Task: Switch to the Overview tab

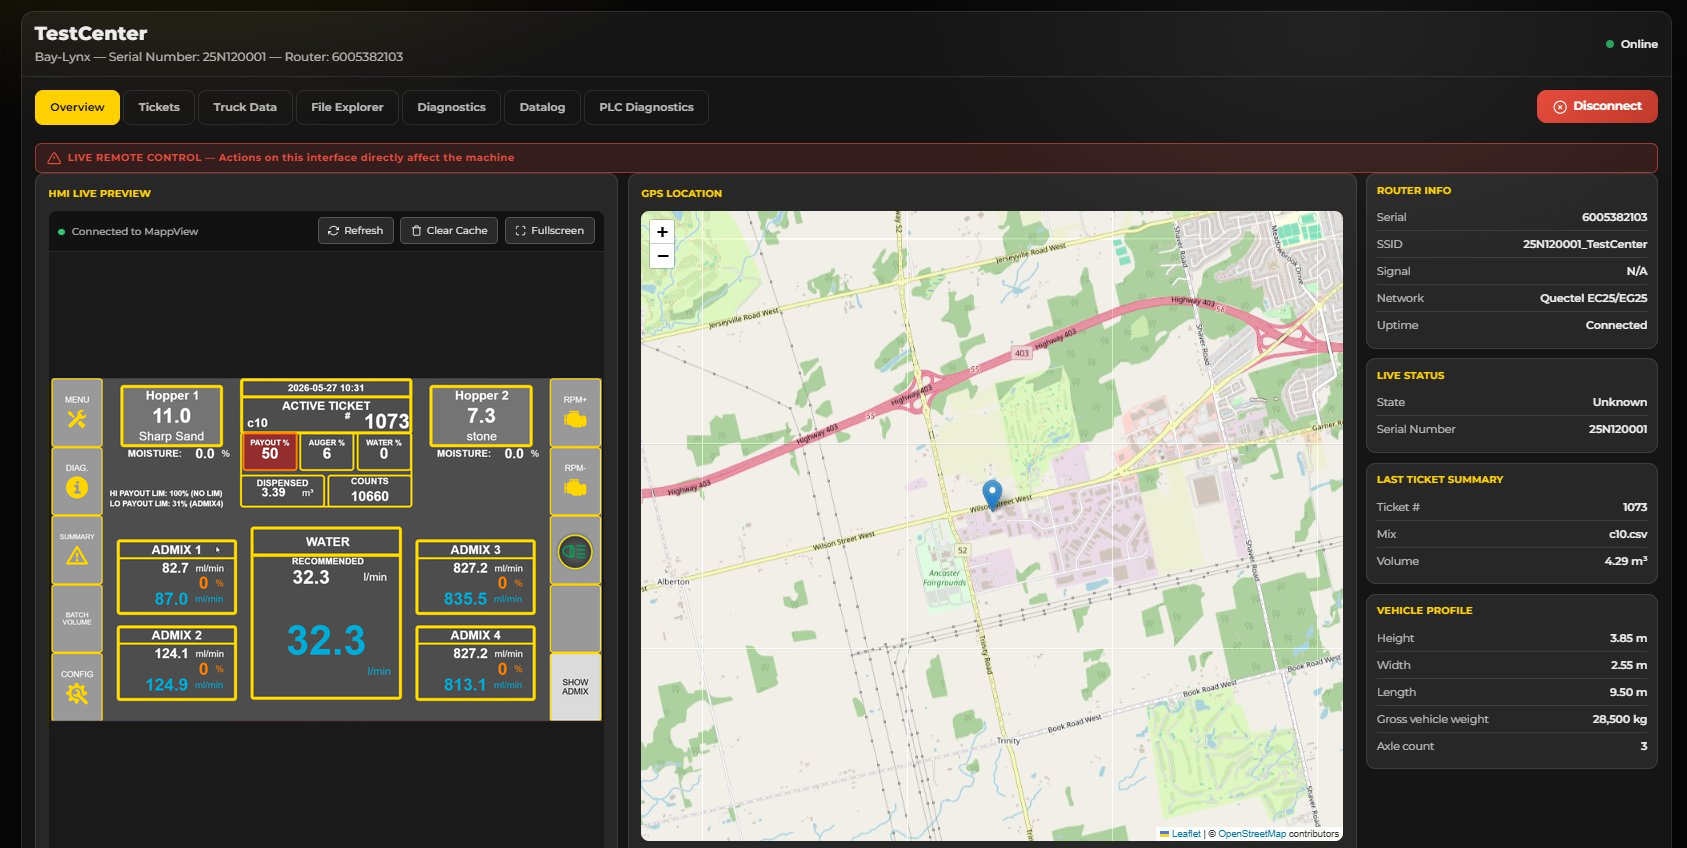Action: point(77,107)
